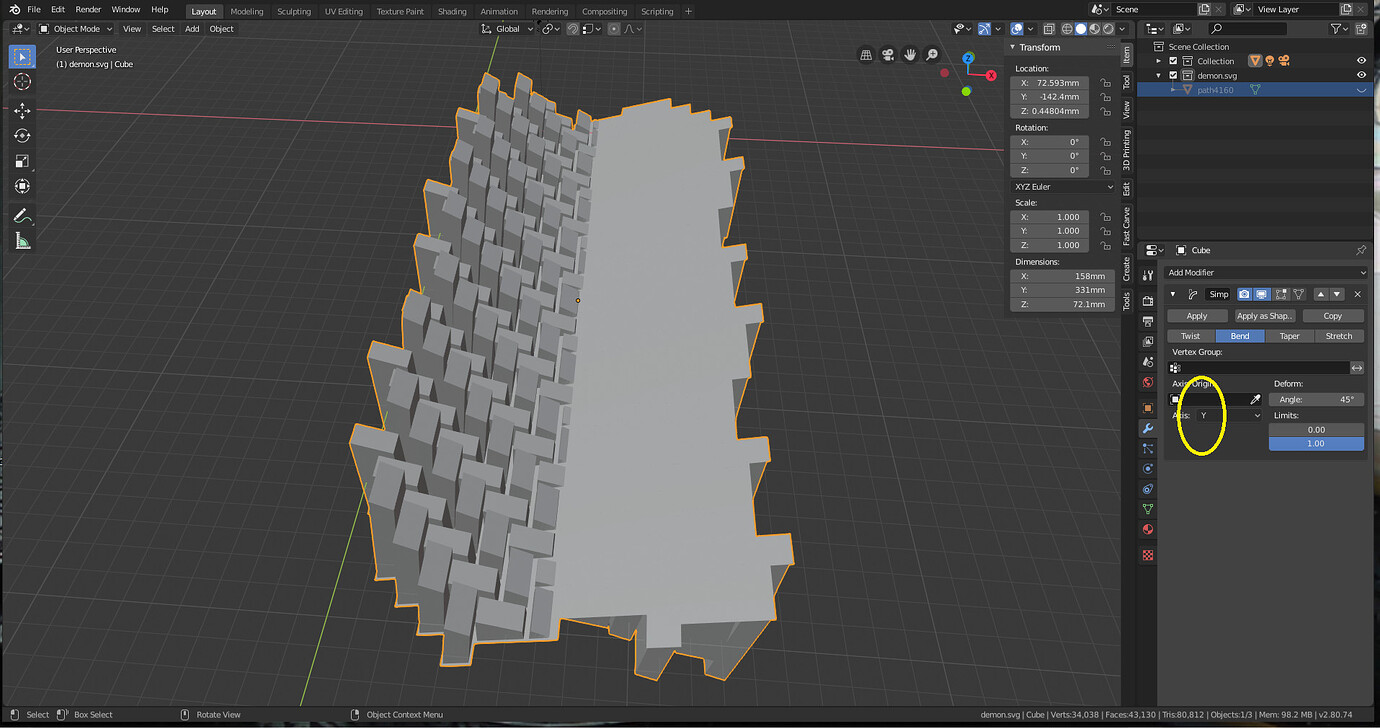The width and height of the screenshot is (1380, 728).
Task: Open the Render menu
Action: coord(88,9)
